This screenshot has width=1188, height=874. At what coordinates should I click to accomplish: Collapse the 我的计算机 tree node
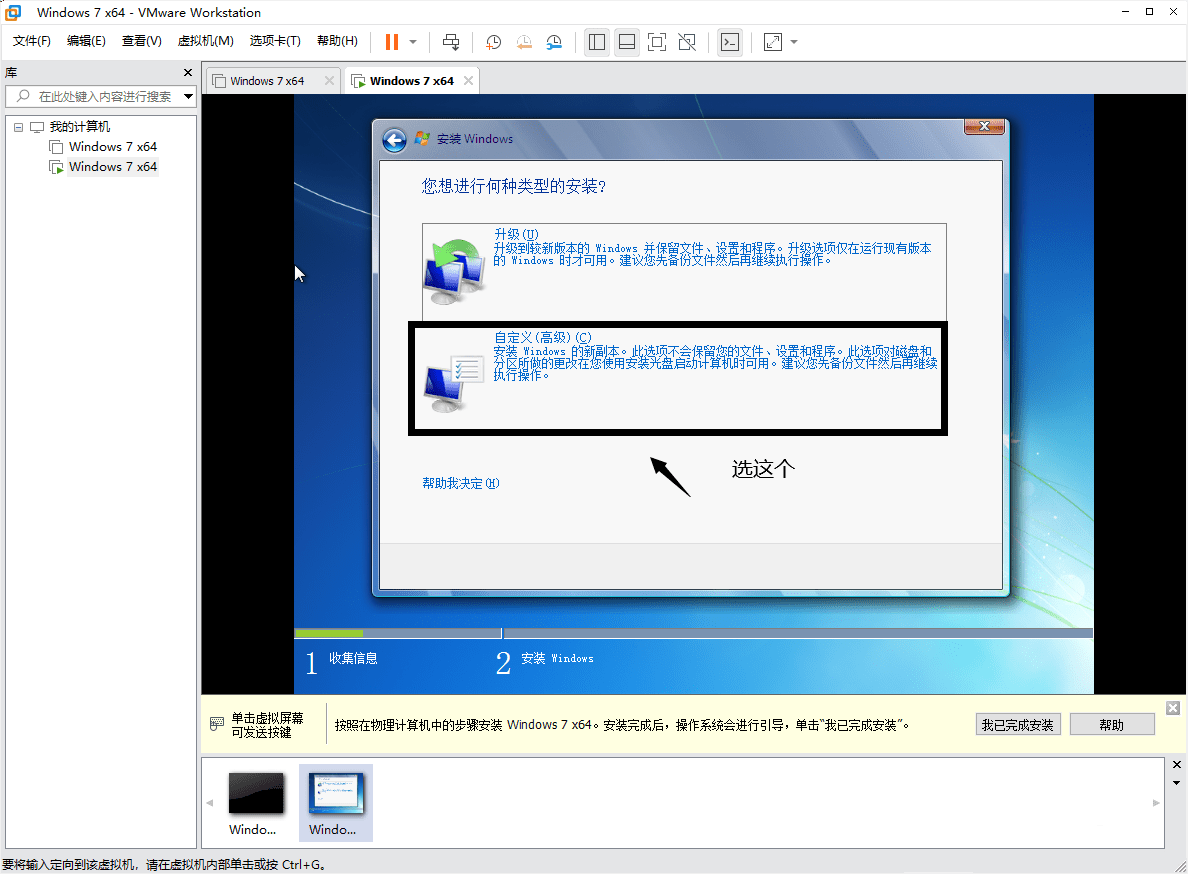(18, 127)
